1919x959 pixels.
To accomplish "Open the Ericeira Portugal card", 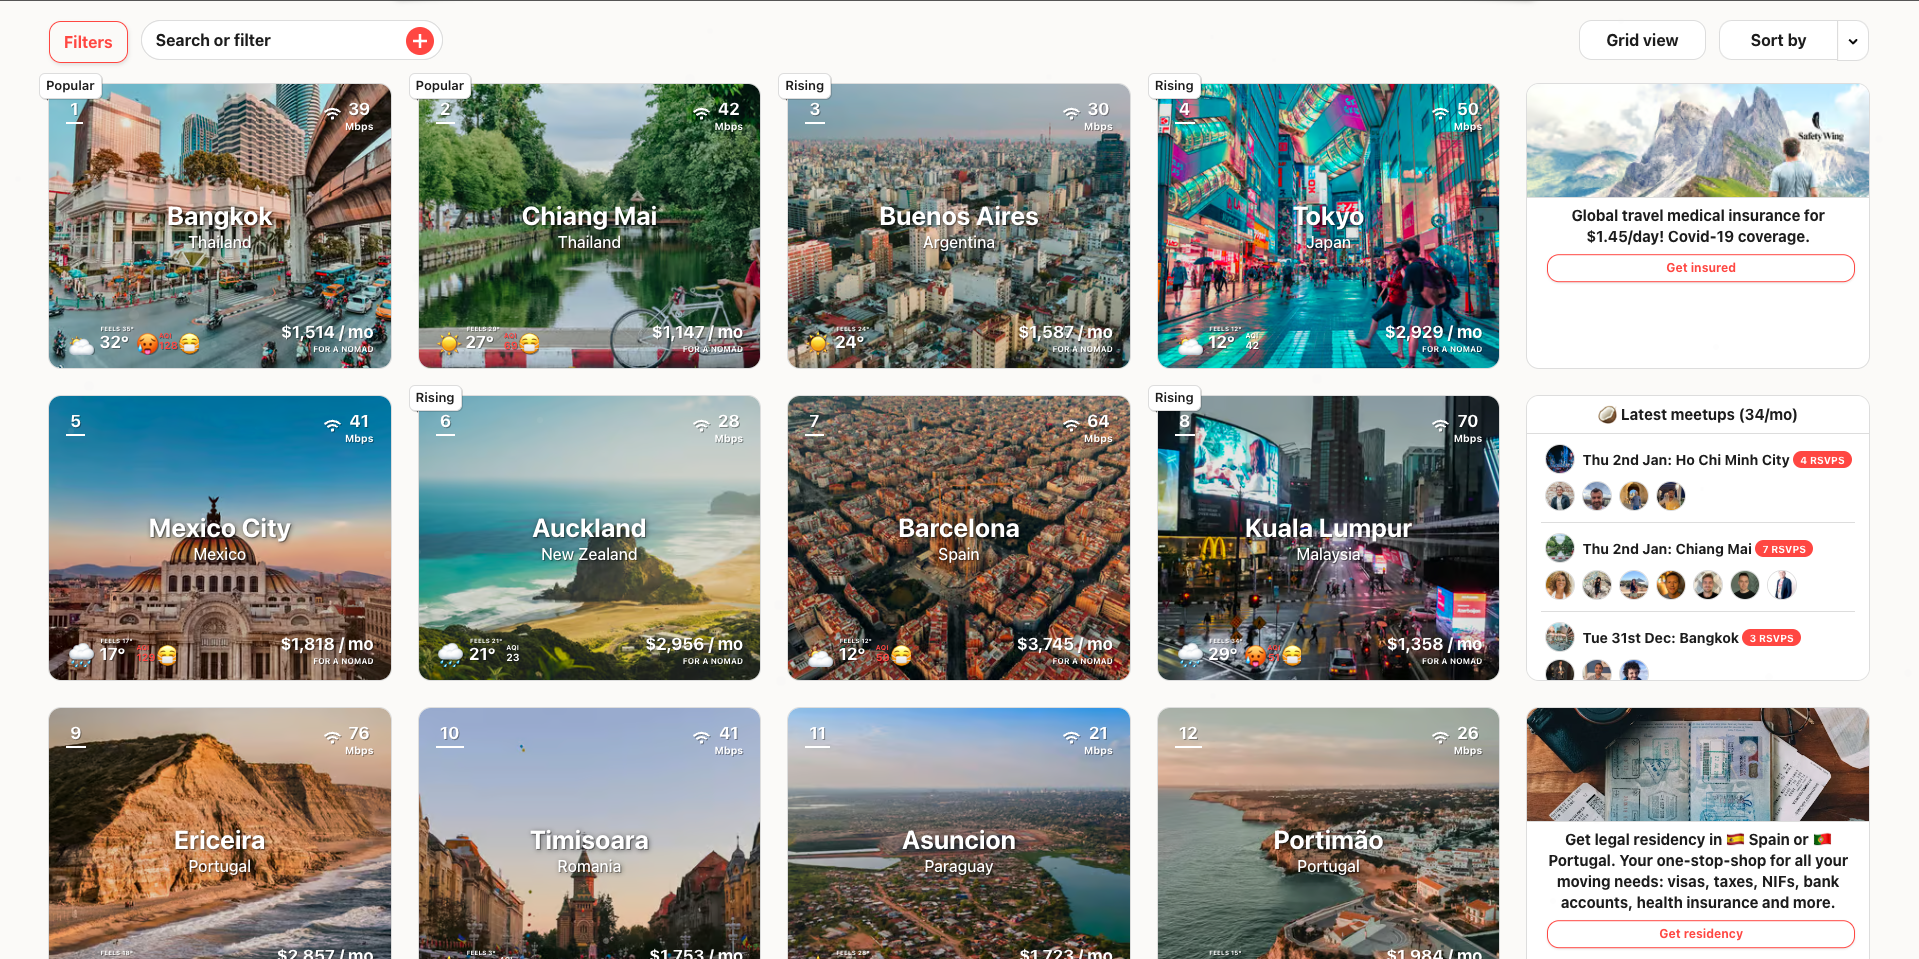I will click(220, 834).
